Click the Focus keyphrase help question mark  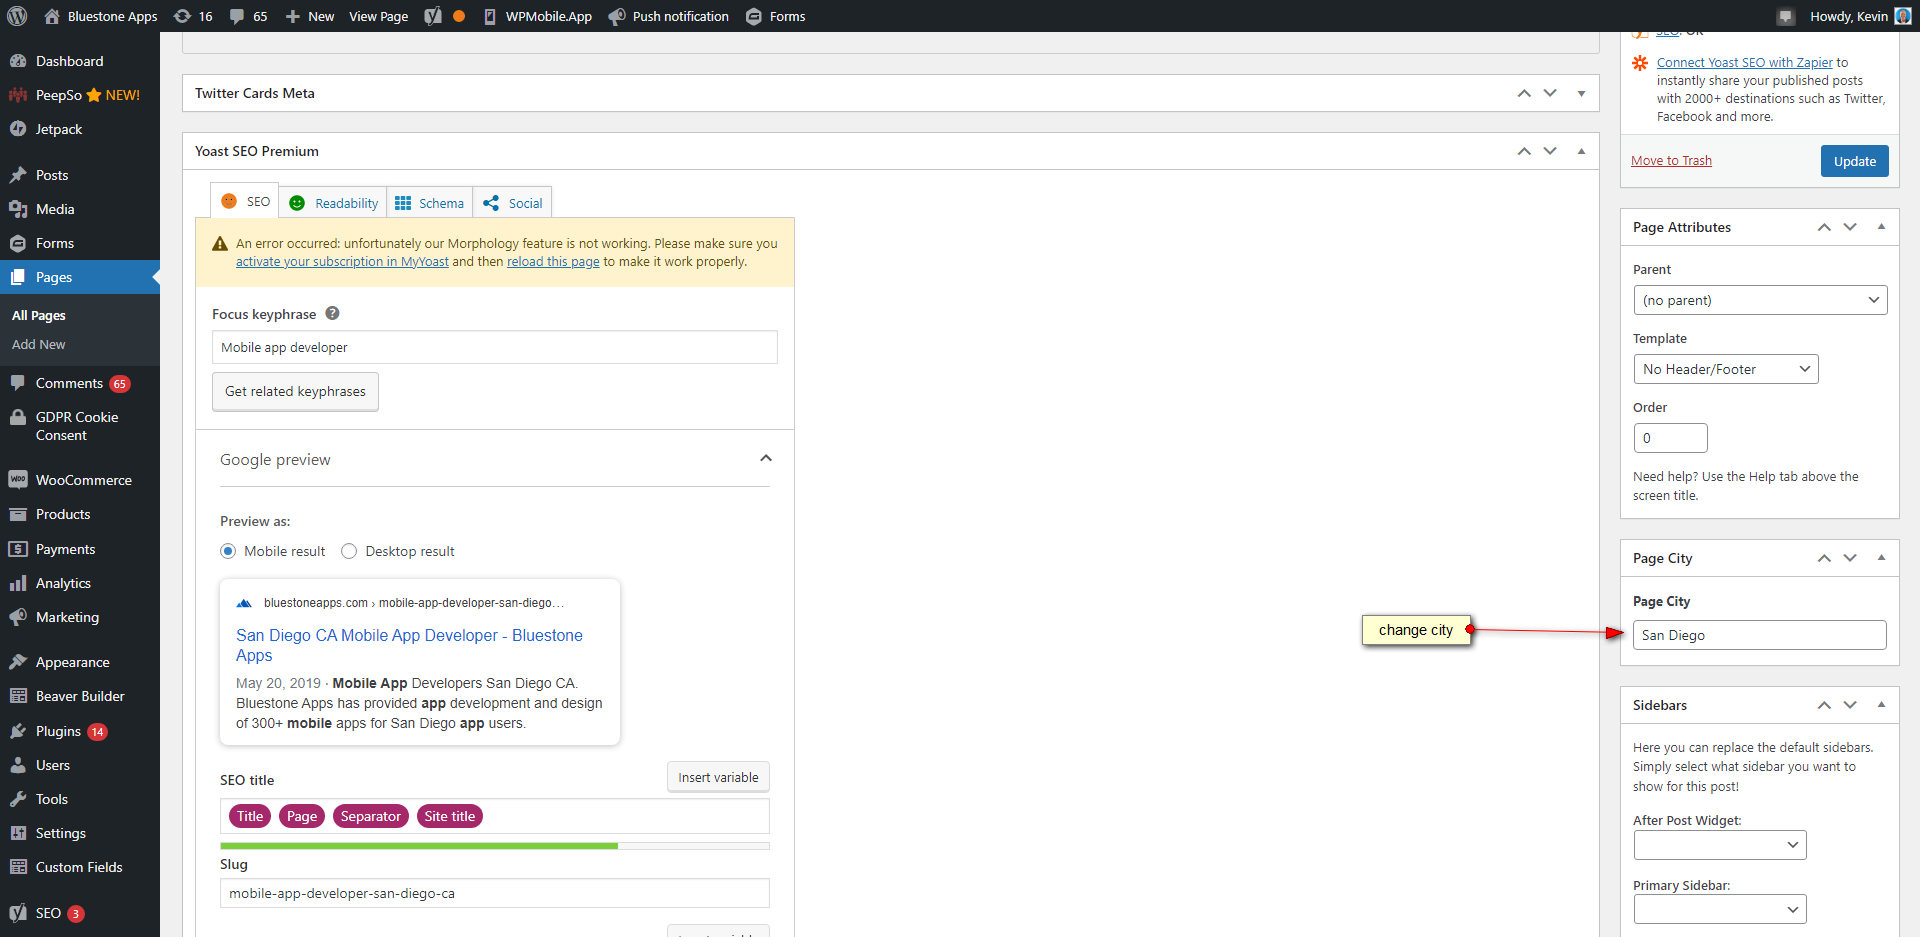click(333, 313)
